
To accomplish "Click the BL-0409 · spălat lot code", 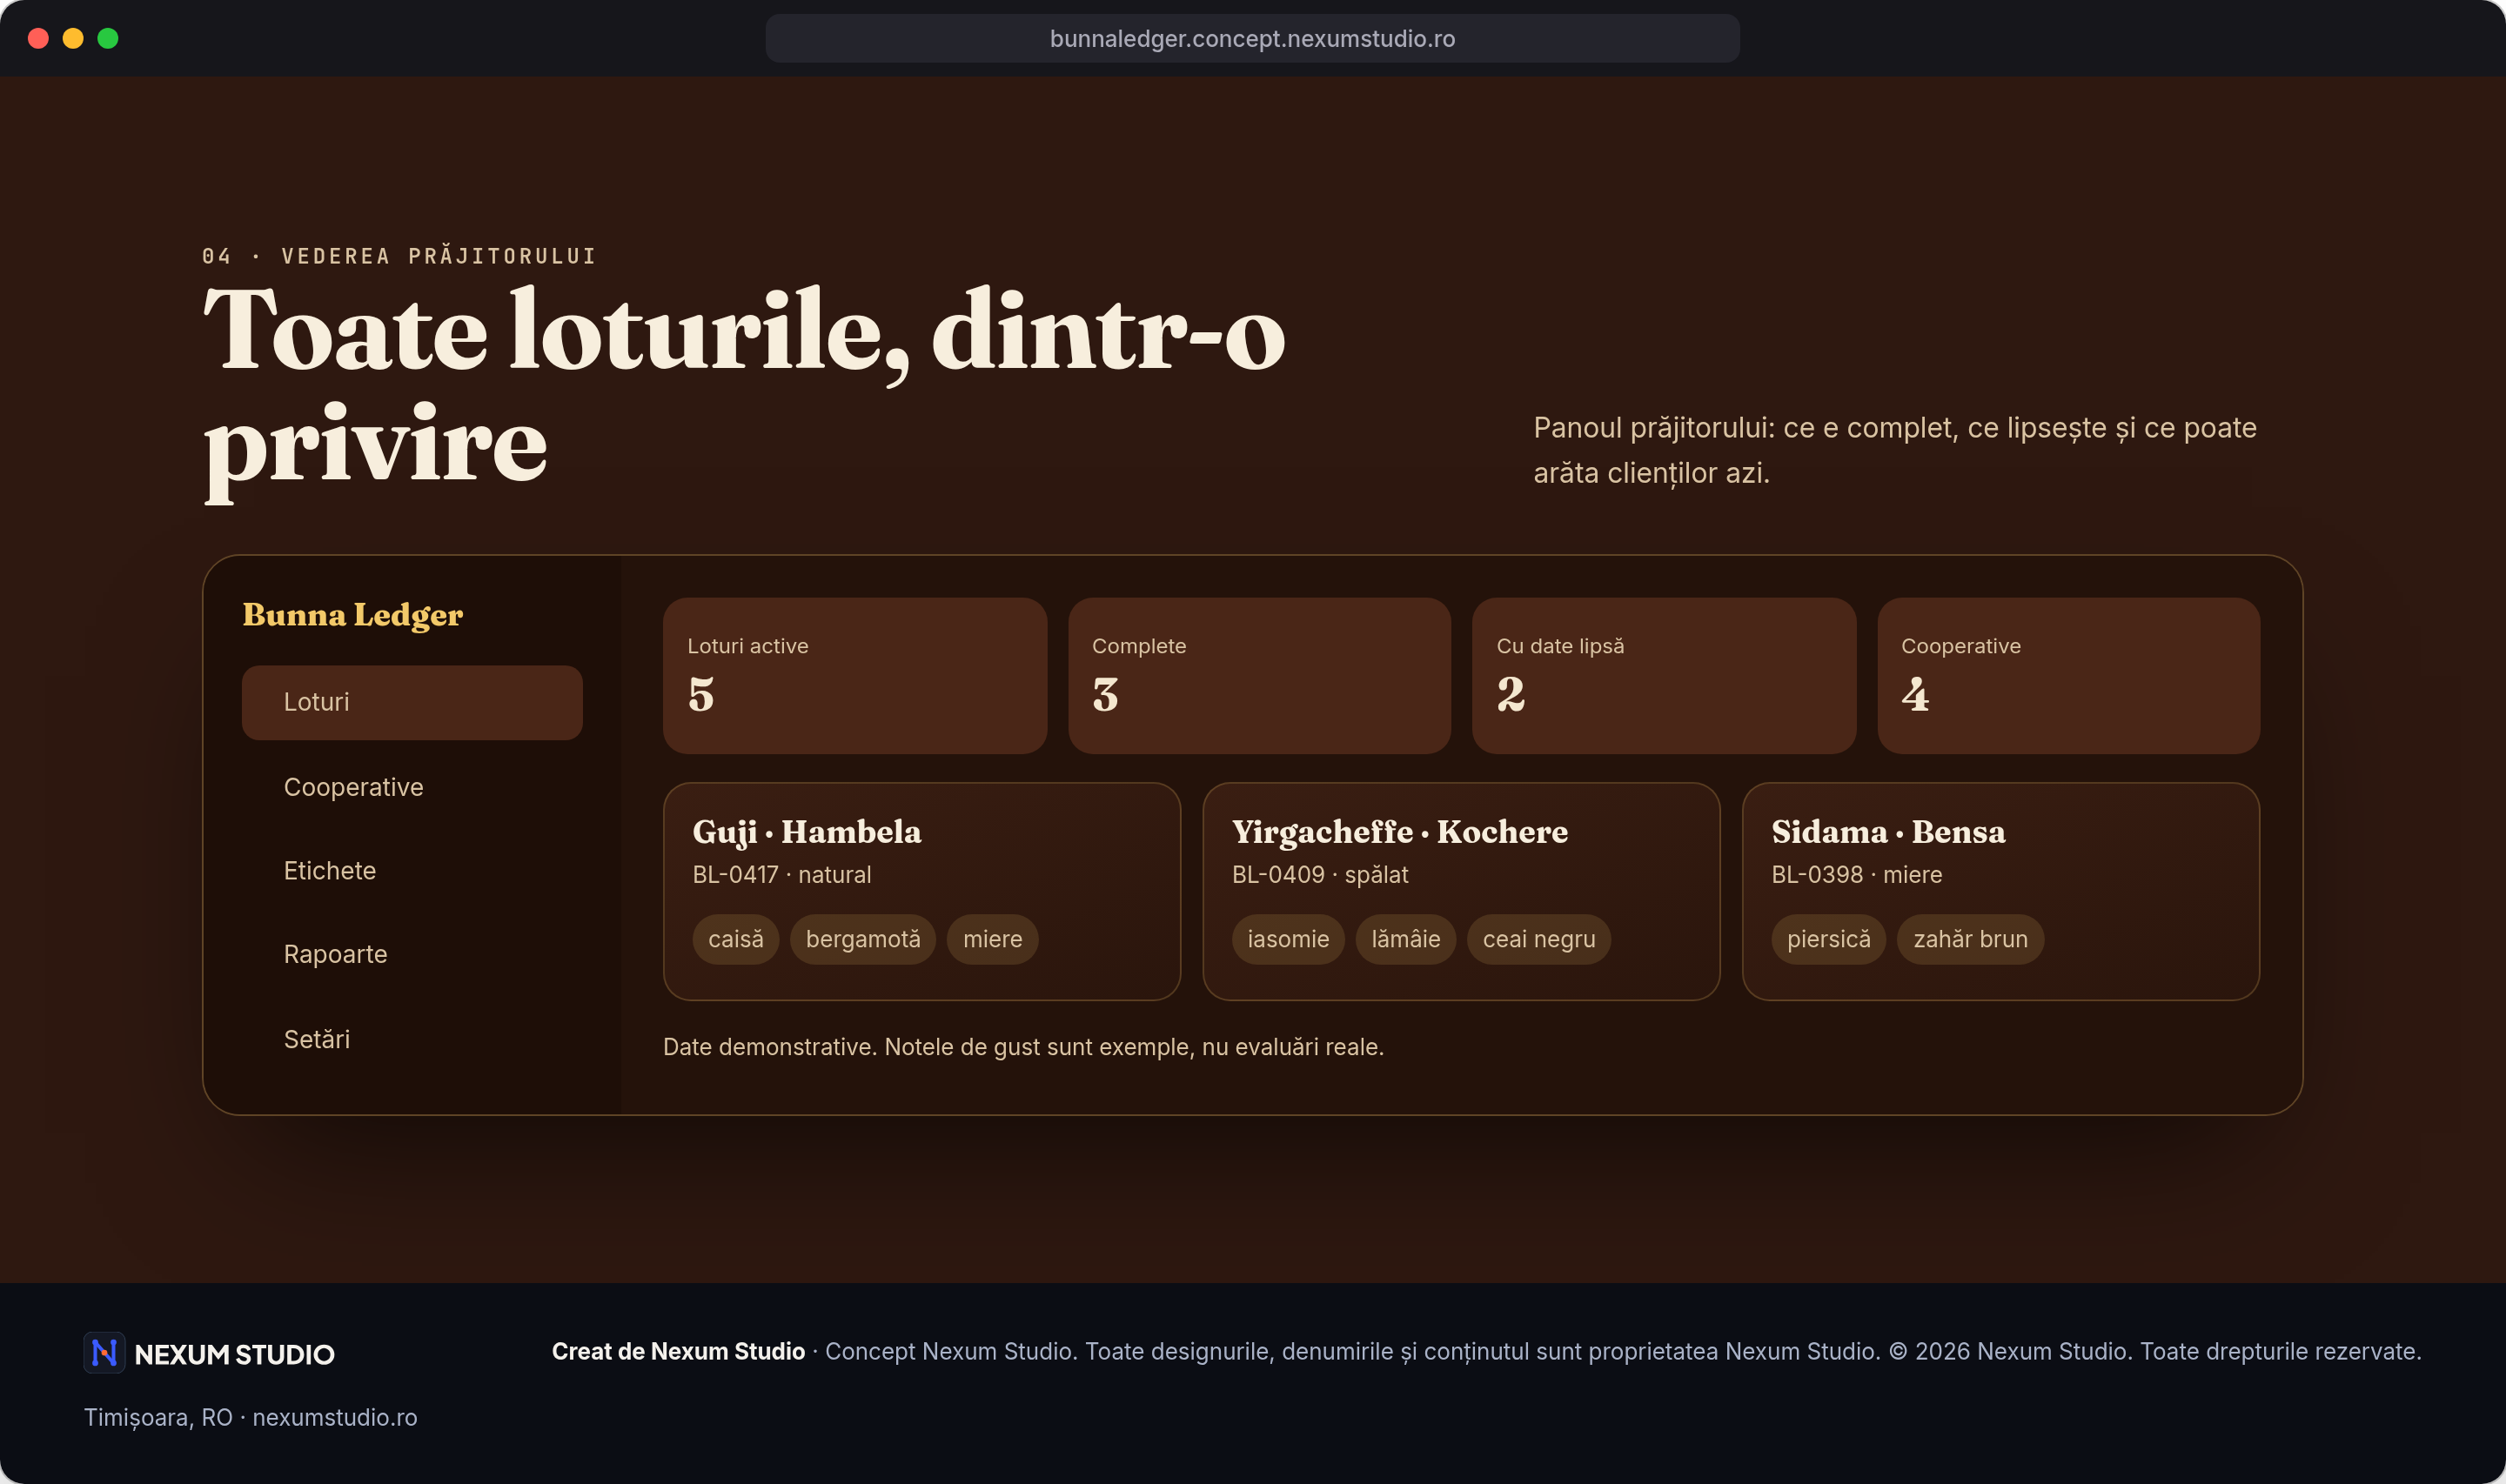I will point(1320,875).
